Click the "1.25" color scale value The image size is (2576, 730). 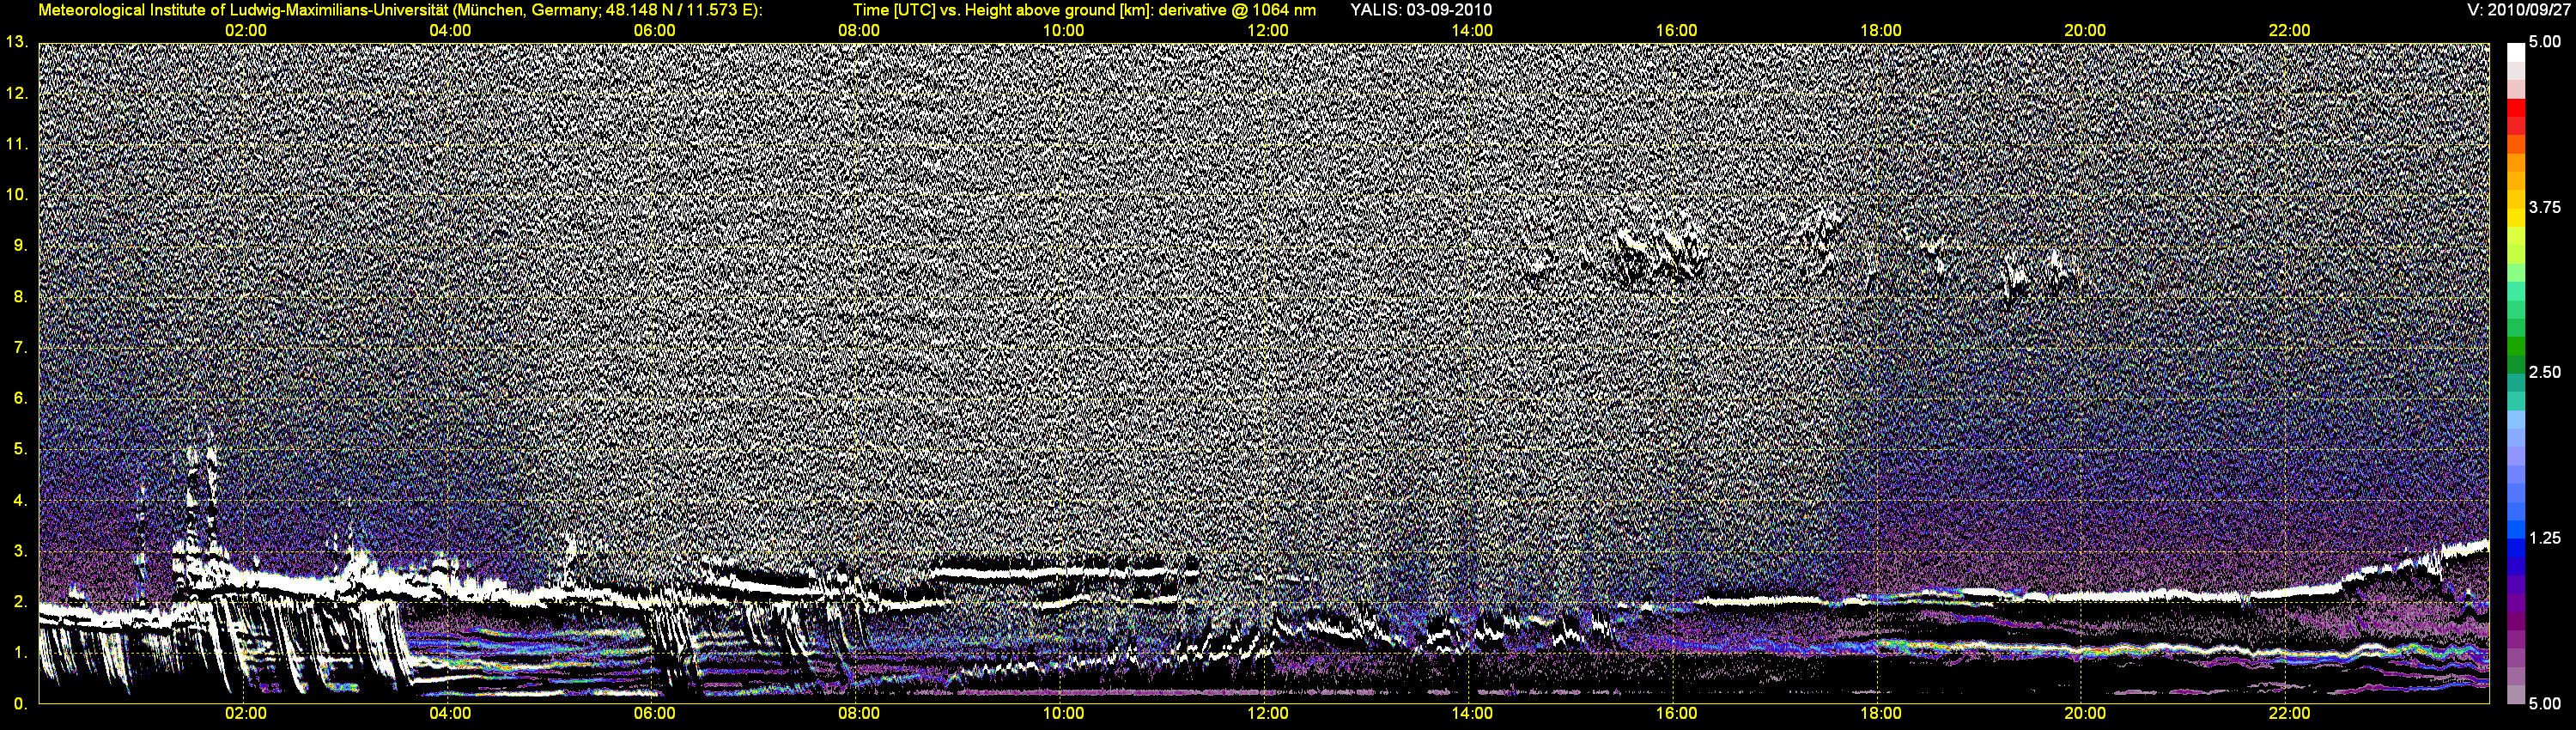2545,538
